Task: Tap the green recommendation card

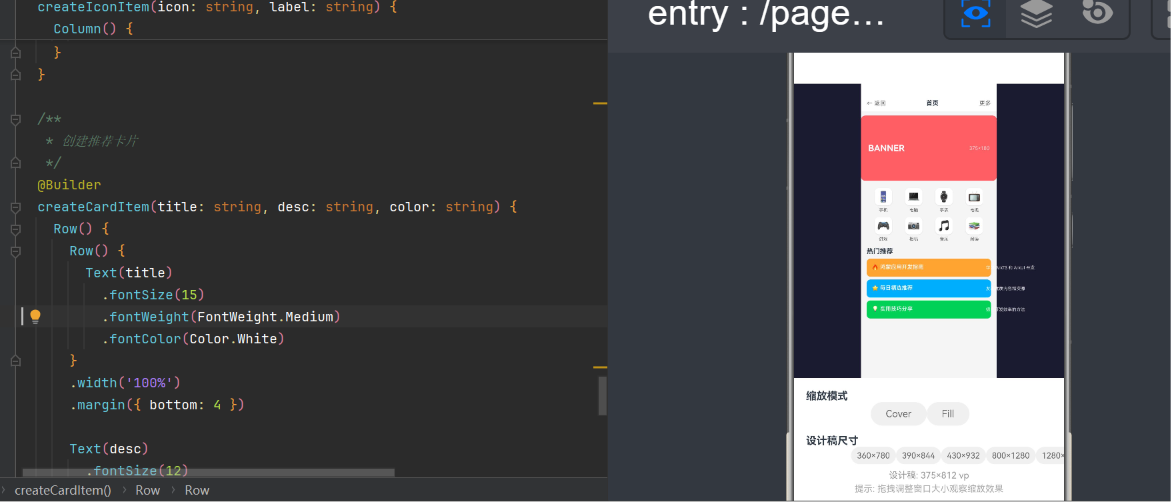Action: (929, 309)
